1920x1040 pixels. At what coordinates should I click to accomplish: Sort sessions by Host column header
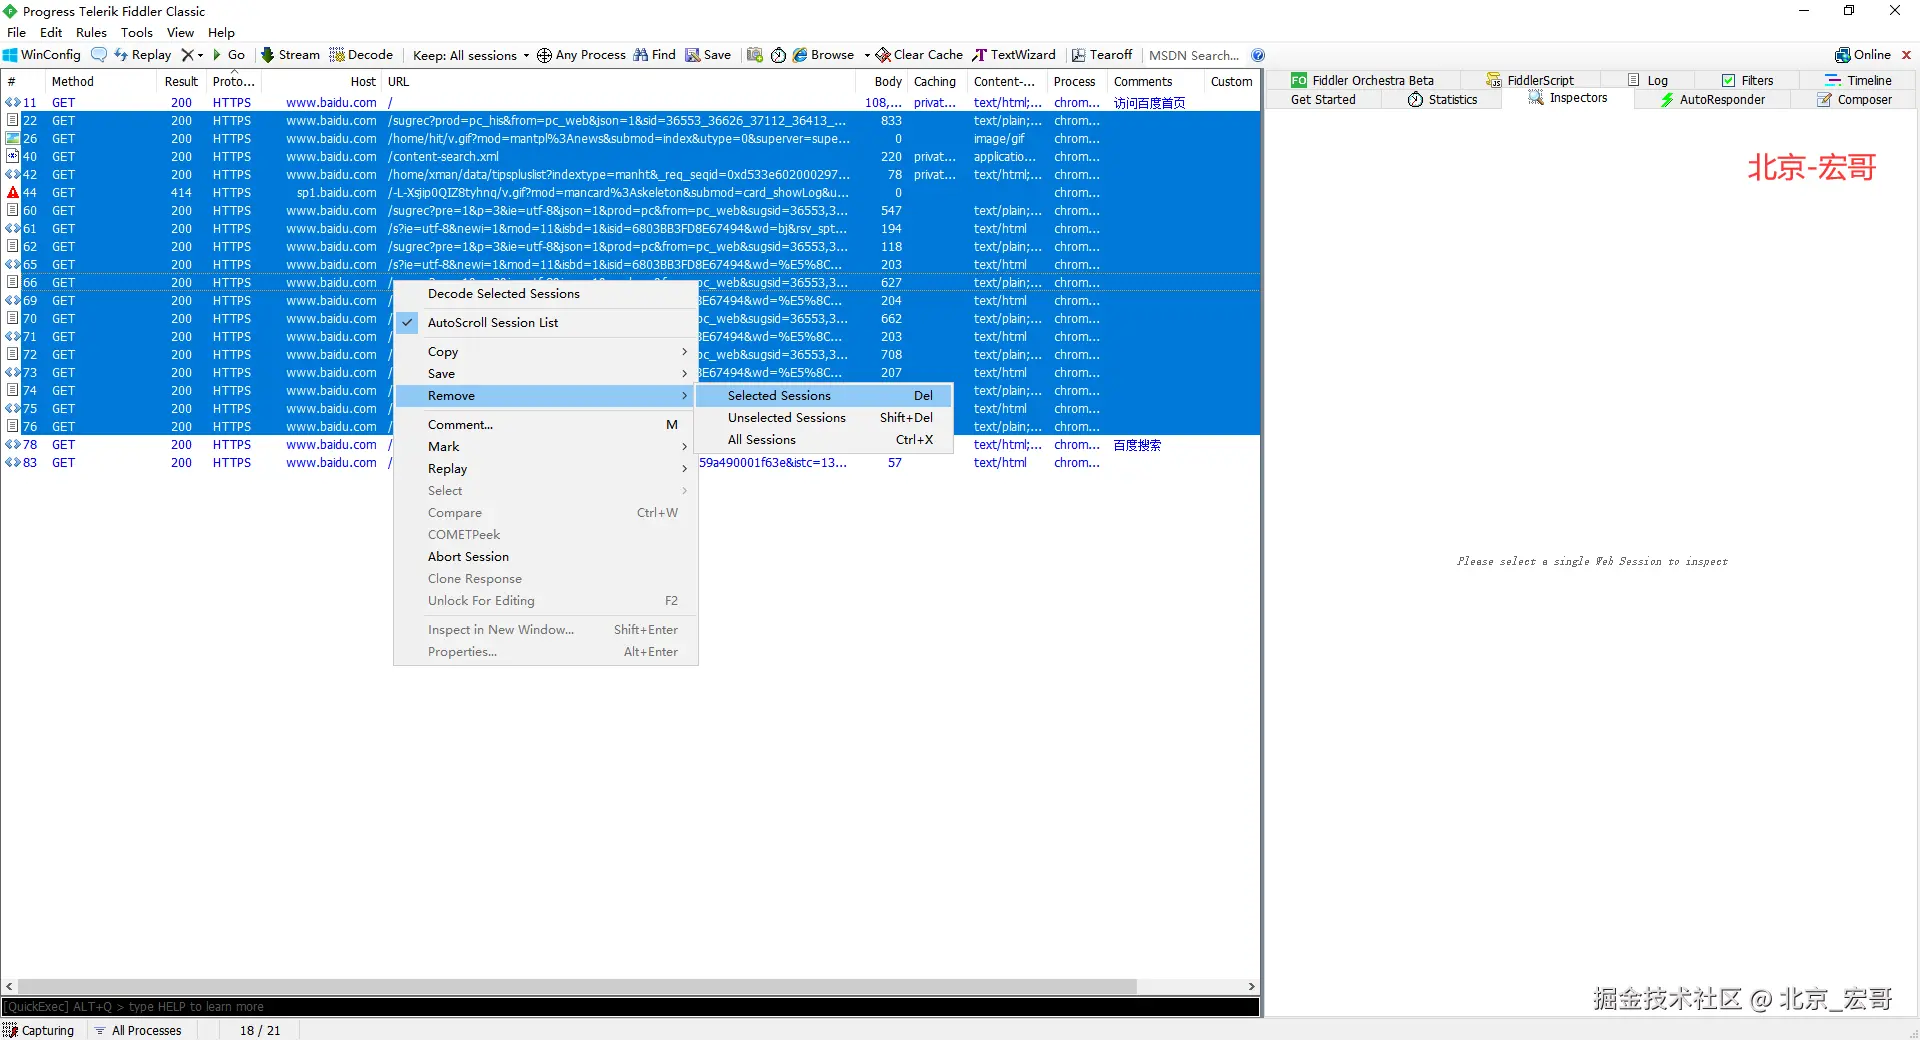[x=322, y=81]
